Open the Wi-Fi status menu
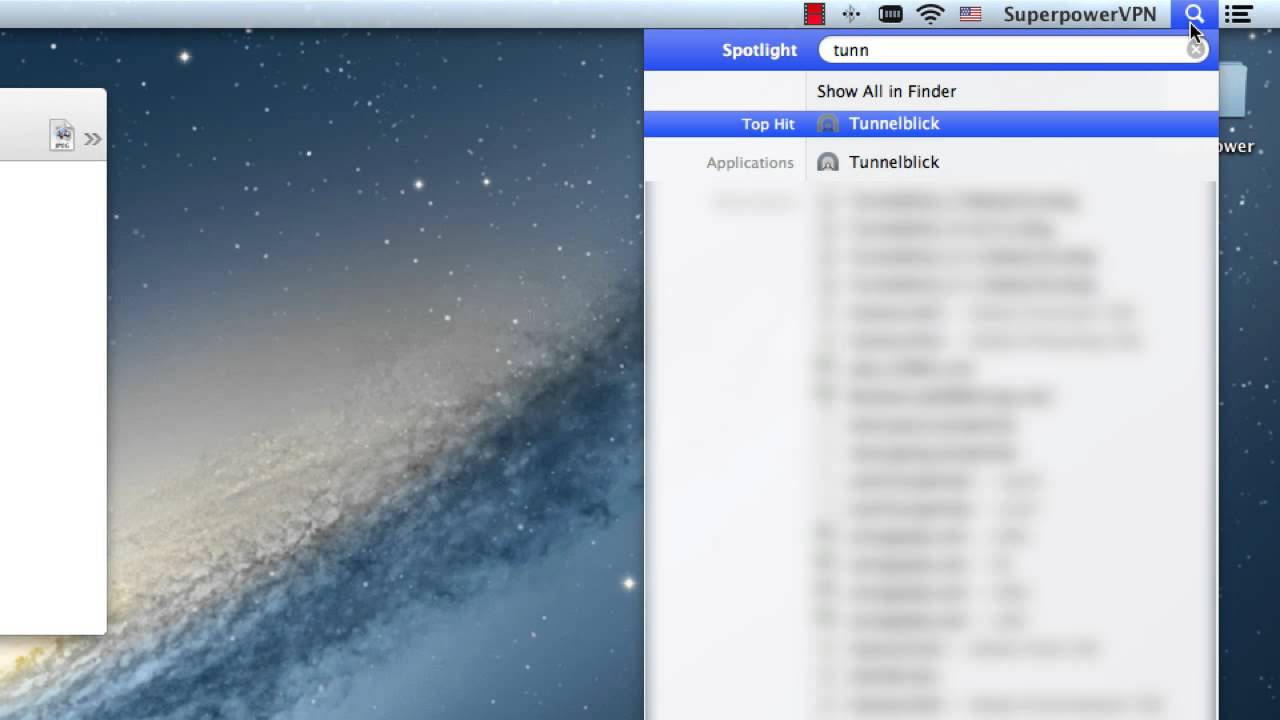The width and height of the screenshot is (1280, 720). (x=930, y=14)
